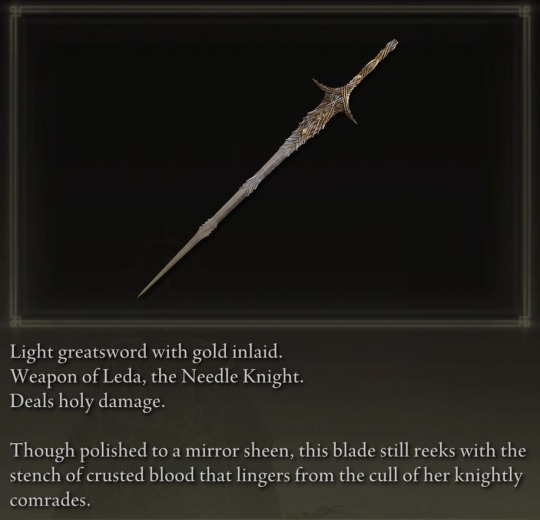540x520 pixels.
Task: Click the golden pommel of the sword
Action: click(x=391, y=45)
